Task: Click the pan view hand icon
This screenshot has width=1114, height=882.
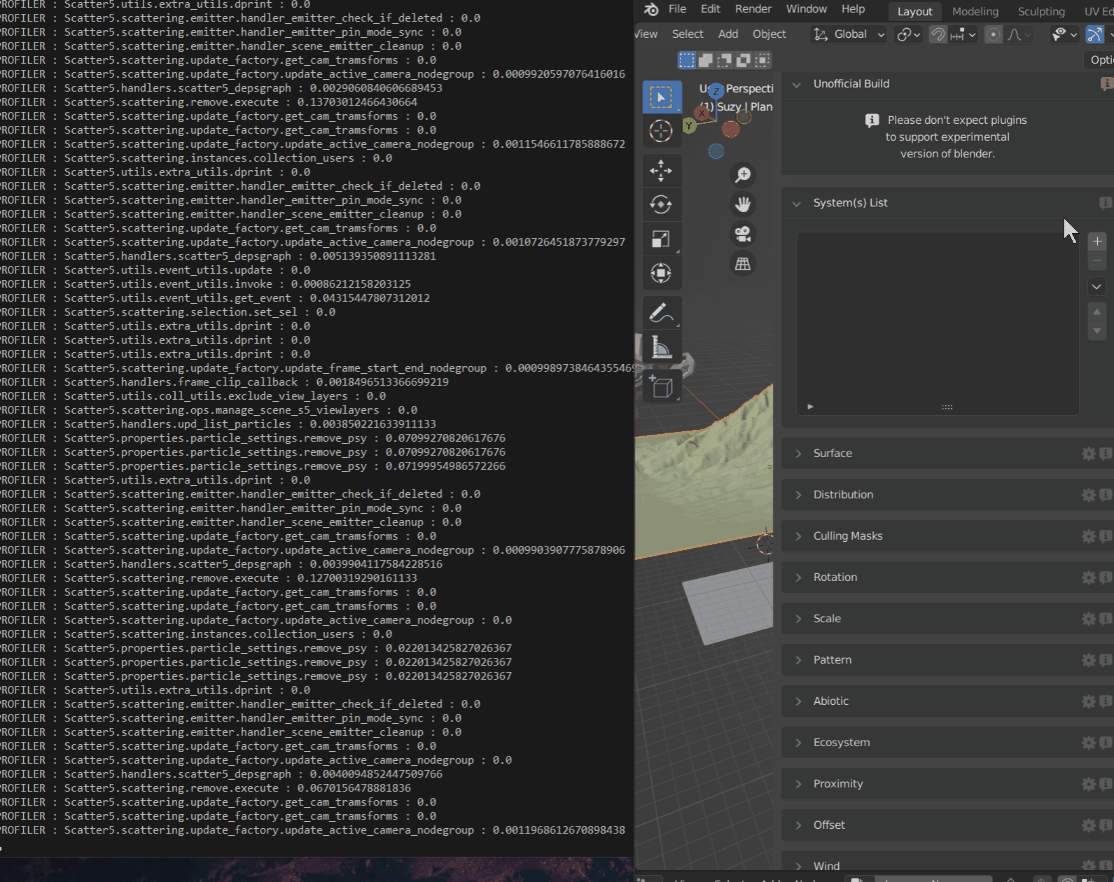Action: [743, 205]
